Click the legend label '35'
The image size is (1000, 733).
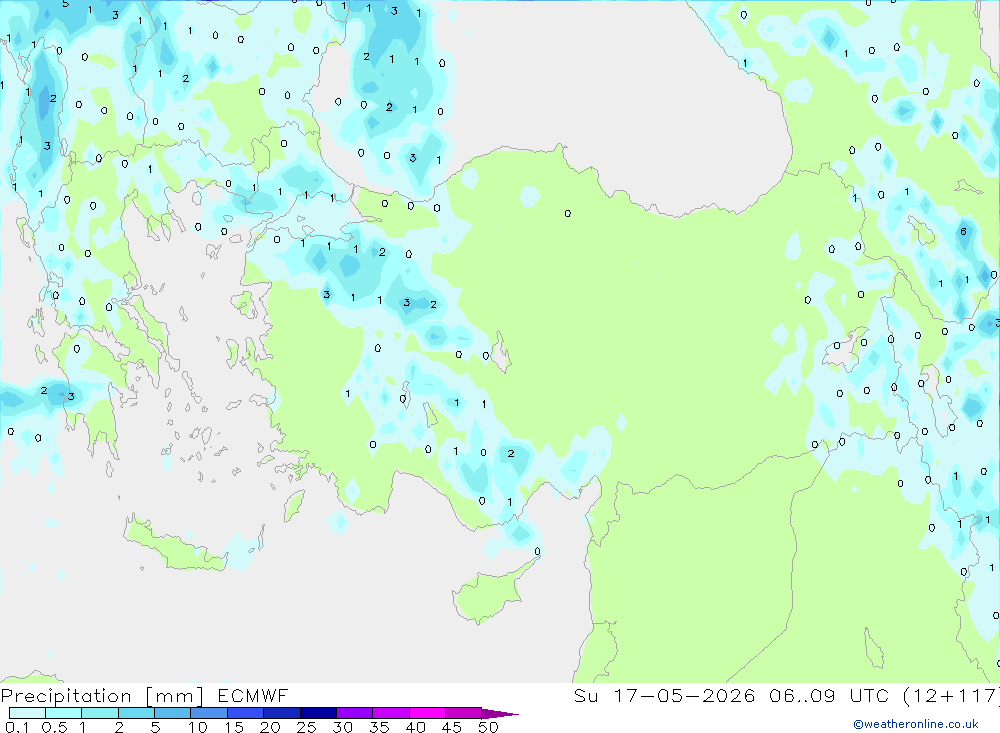tap(379, 727)
